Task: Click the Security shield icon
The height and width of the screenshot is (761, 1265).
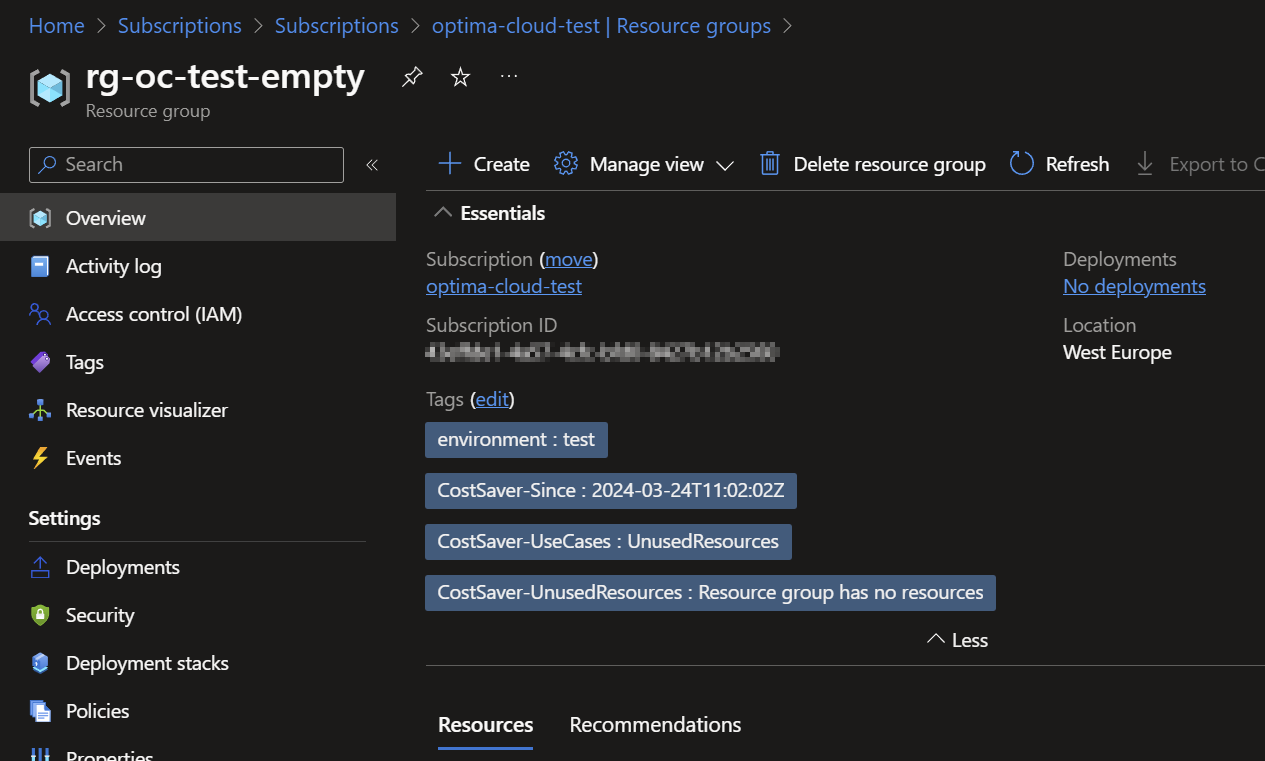Action: coord(40,615)
